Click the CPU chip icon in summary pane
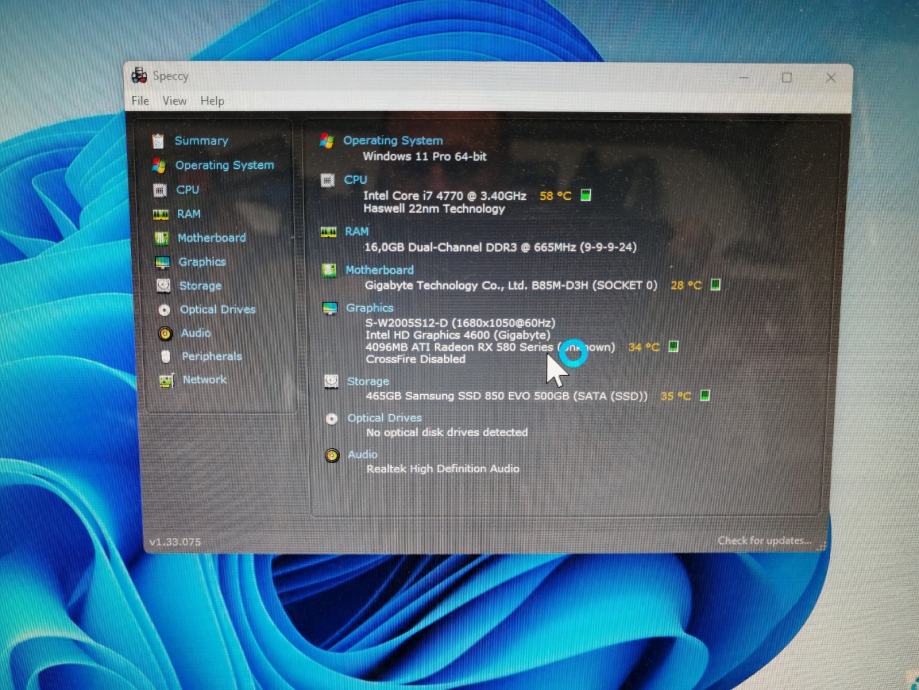The image size is (919, 690). tap(328, 180)
